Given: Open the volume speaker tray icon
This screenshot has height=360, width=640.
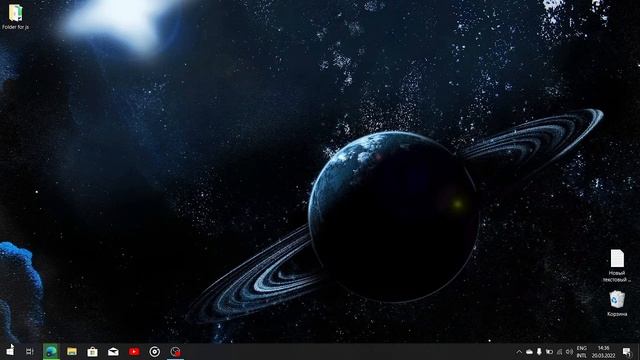Looking at the screenshot, I should click(x=569, y=351).
